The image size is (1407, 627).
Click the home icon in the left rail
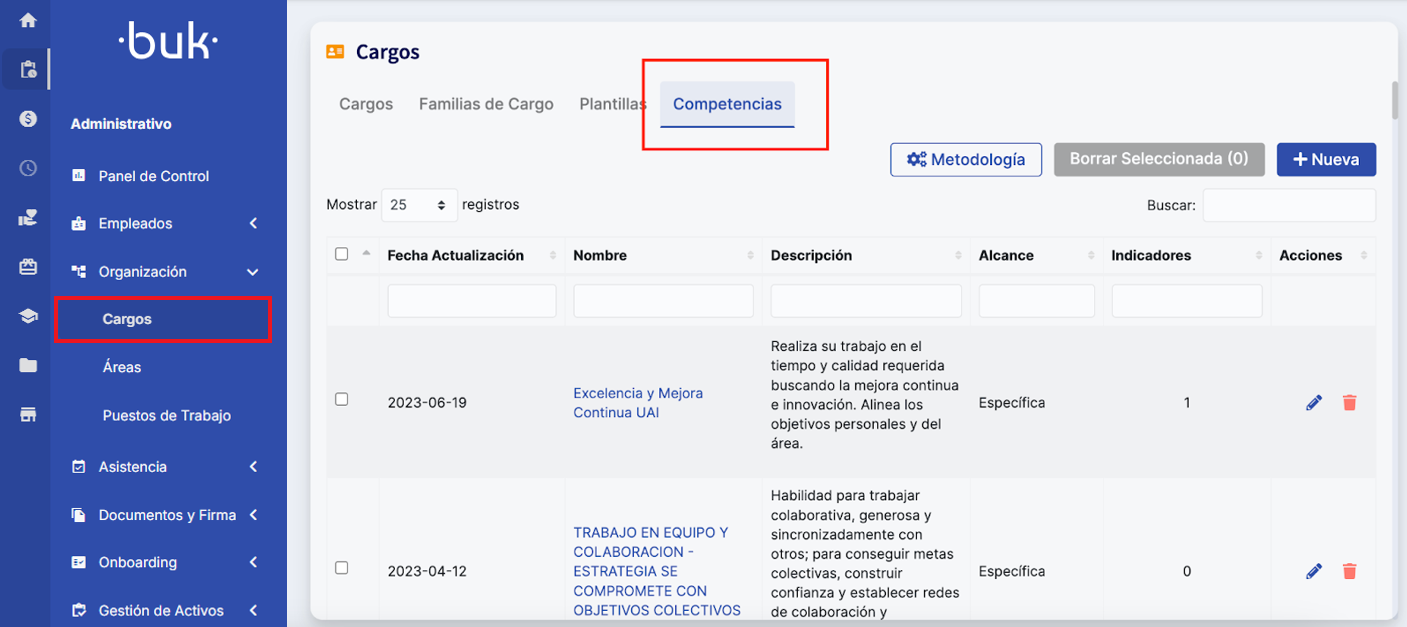pyautogui.click(x=28, y=20)
